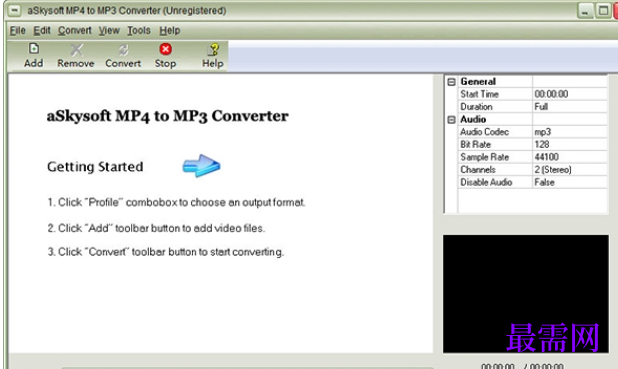Click the Channels property label
Image resolution: width=618 pixels, height=369 pixels.
click(x=478, y=170)
